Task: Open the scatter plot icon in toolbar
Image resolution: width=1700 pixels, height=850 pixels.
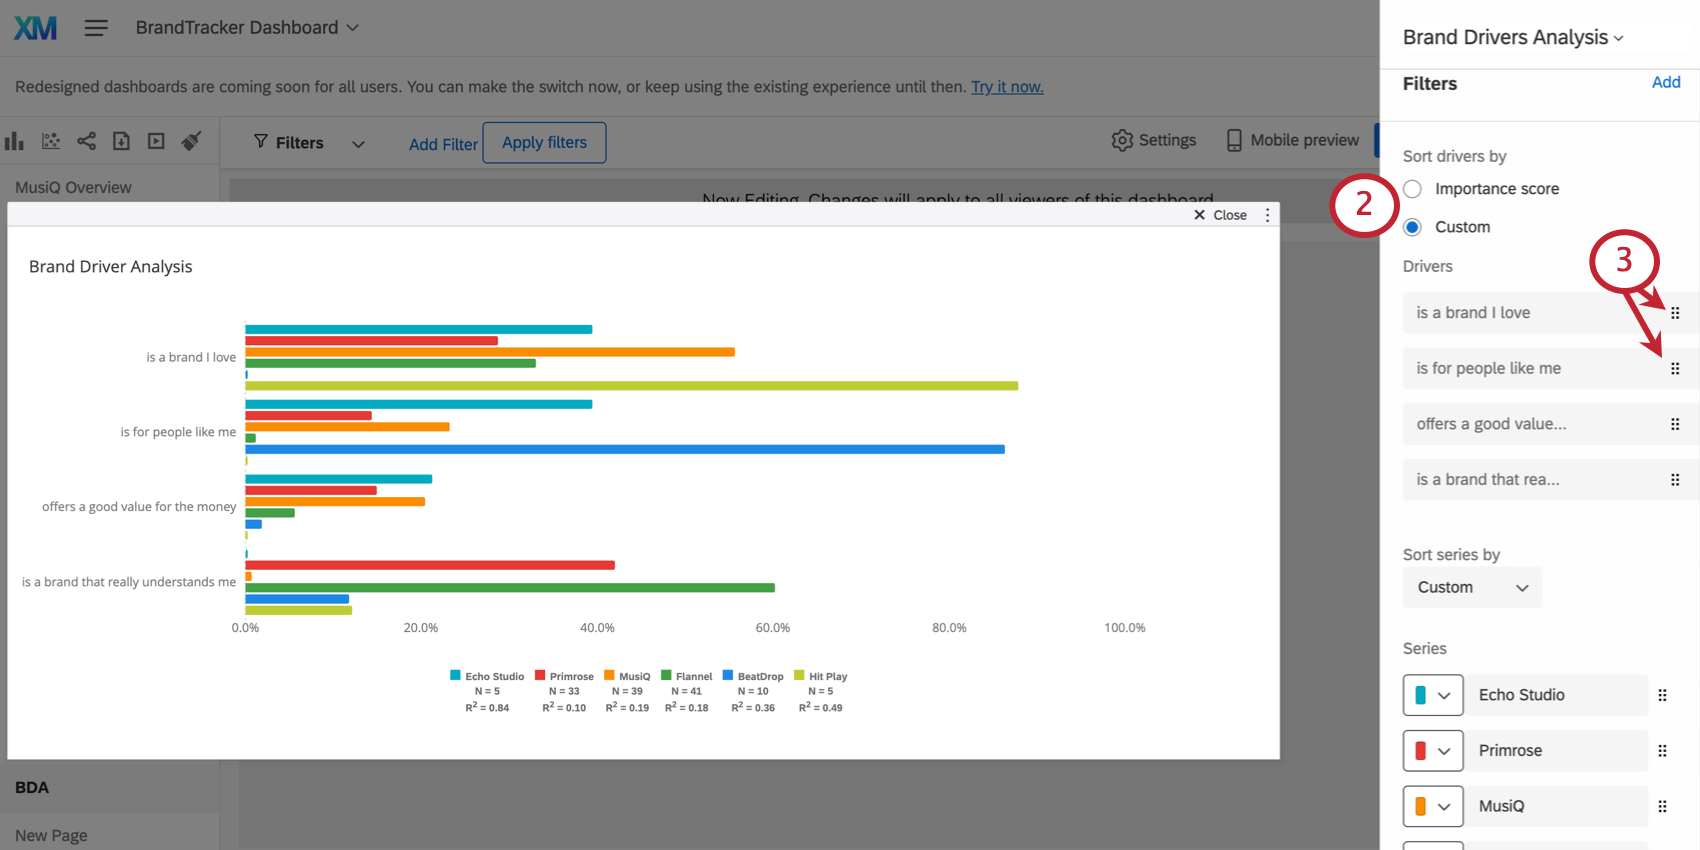Action: click(x=50, y=141)
